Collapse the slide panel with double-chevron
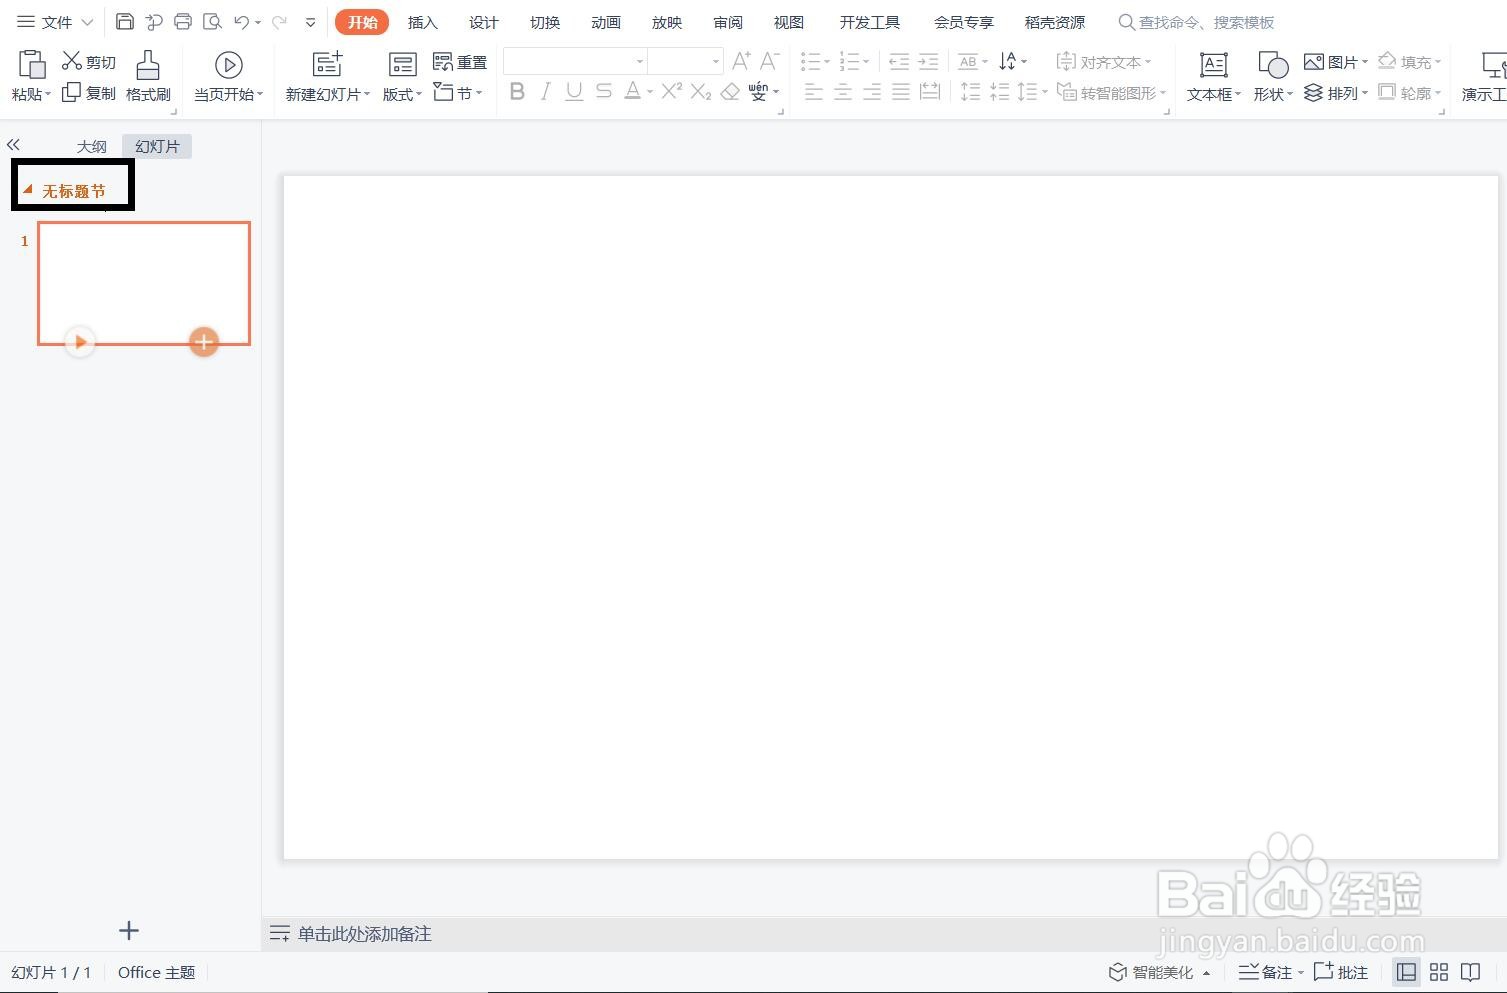 [x=13, y=145]
